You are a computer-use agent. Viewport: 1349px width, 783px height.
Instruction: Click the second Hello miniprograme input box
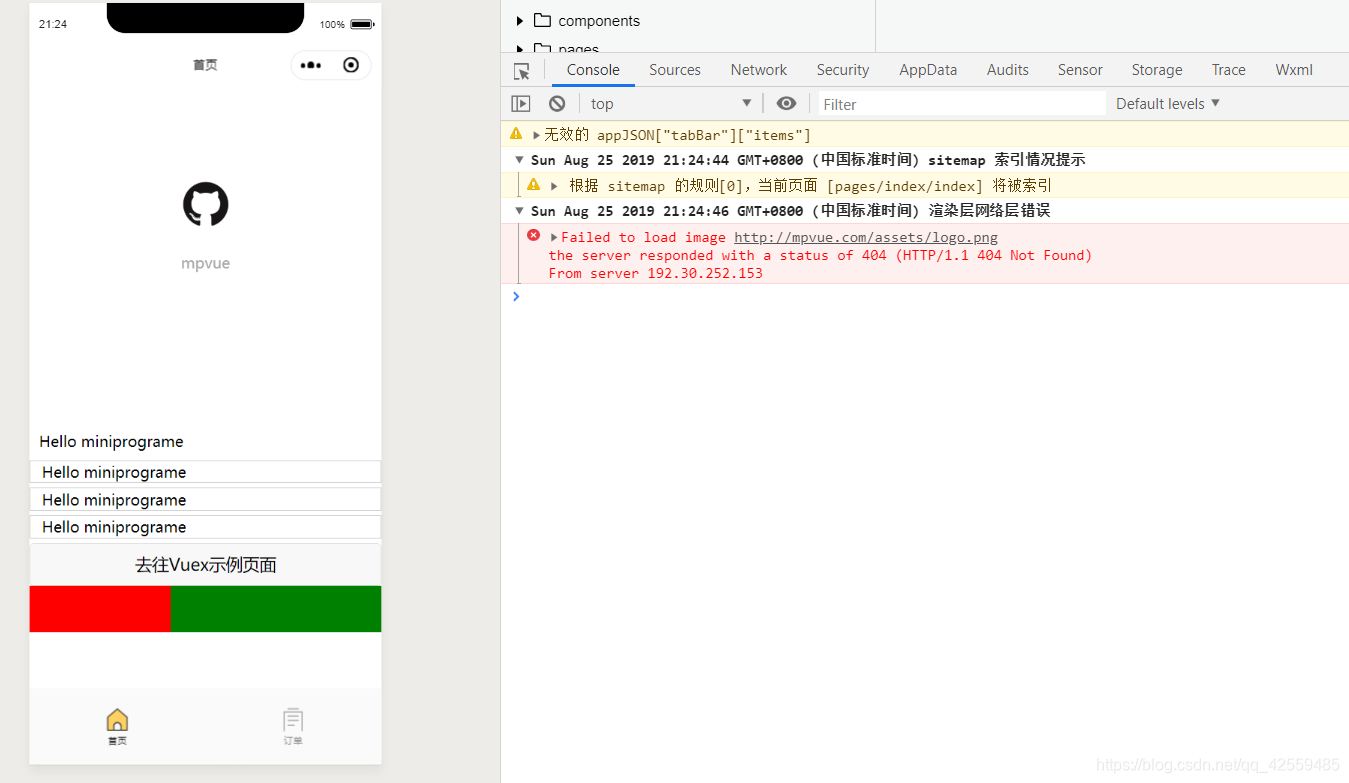pyautogui.click(x=206, y=500)
